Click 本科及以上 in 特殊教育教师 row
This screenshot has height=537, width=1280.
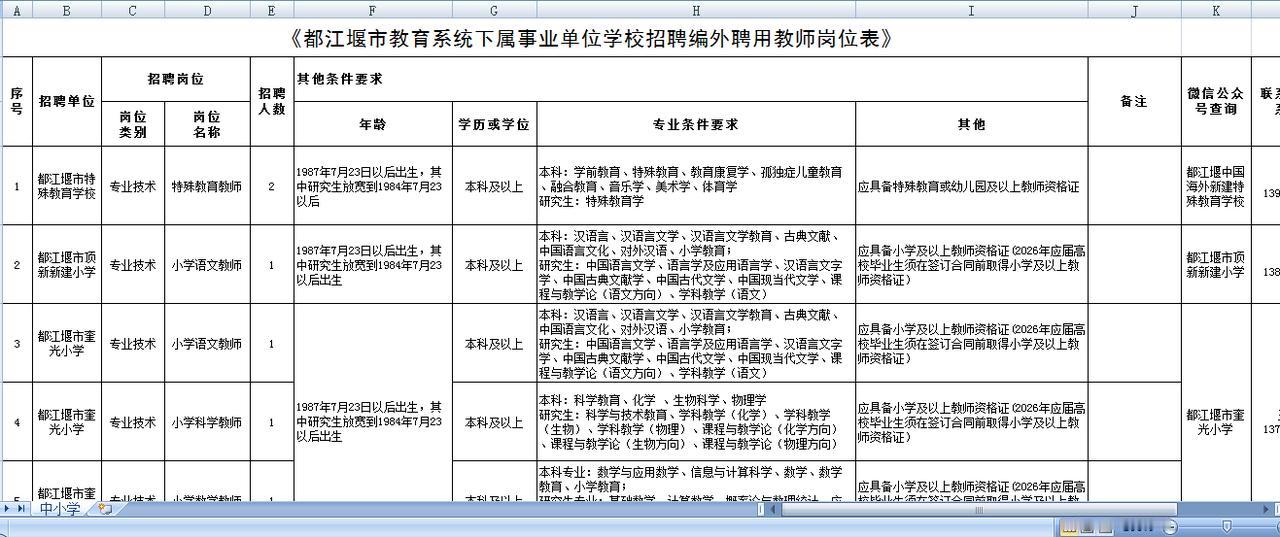tap(494, 186)
